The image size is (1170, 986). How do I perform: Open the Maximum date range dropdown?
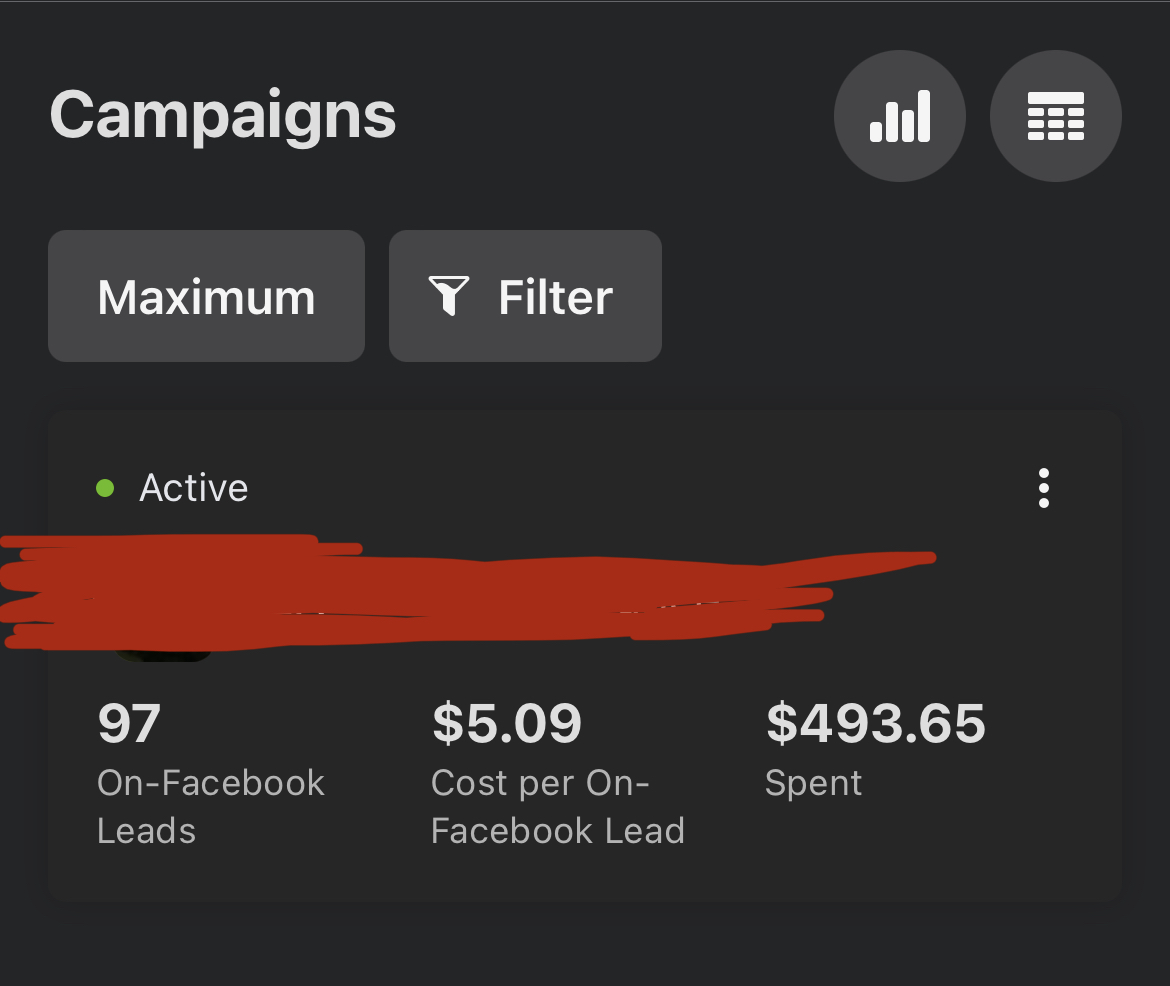coord(206,296)
